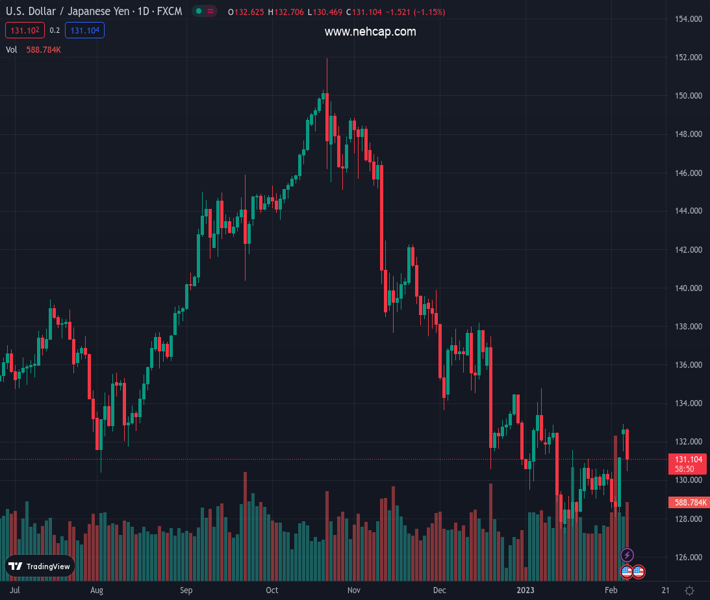Click the Oct label on time axis
The height and width of the screenshot is (600, 710).
(x=271, y=591)
